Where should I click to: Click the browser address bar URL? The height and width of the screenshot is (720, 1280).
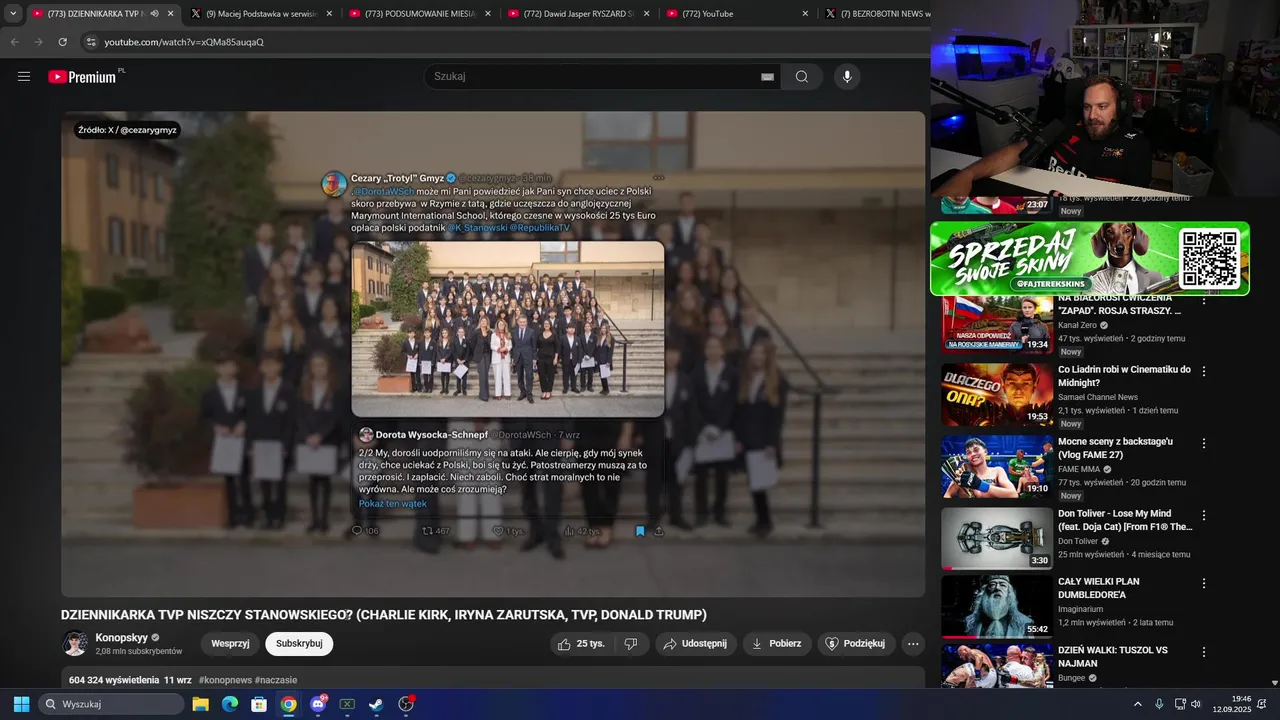point(184,42)
